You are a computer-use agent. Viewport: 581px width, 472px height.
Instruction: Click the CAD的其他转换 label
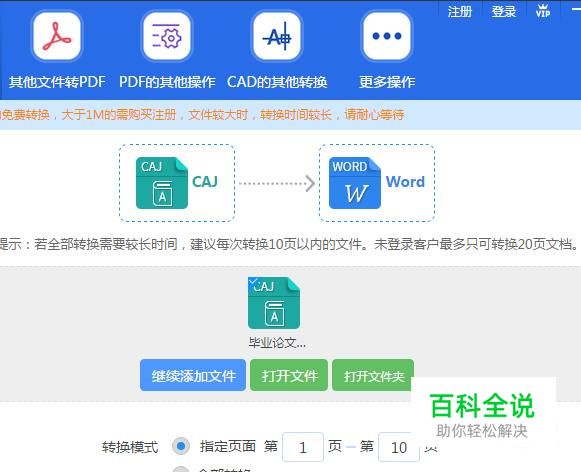tap(277, 82)
